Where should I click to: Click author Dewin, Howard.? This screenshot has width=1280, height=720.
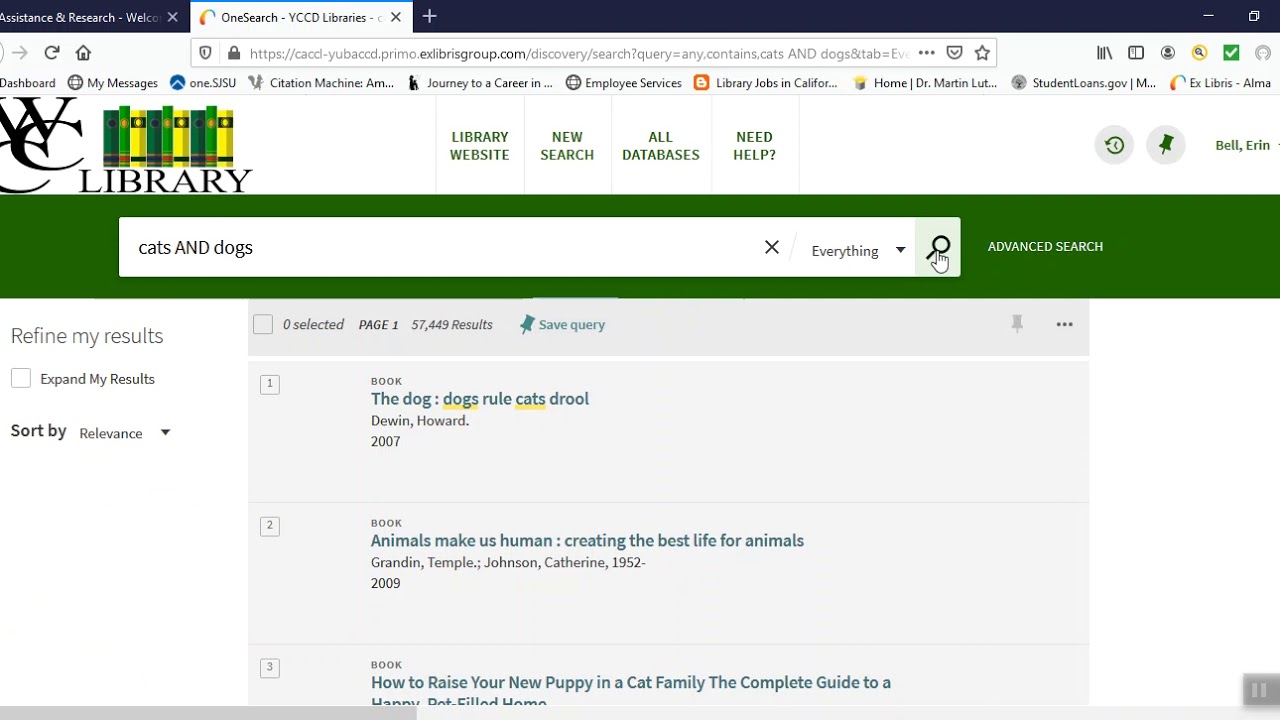pos(420,421)
